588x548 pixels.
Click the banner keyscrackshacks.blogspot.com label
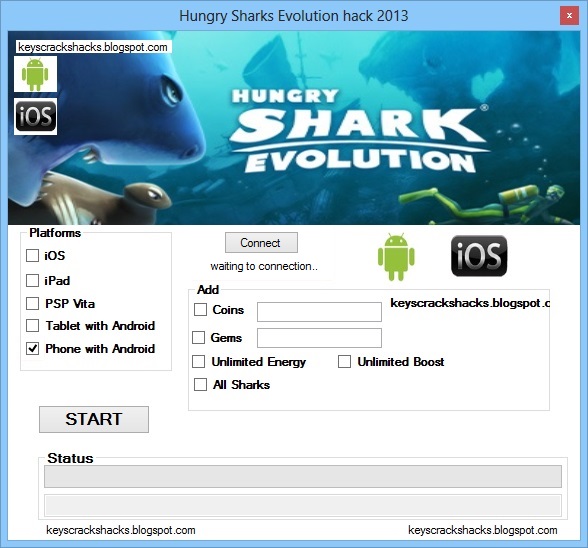coord(94,47)
